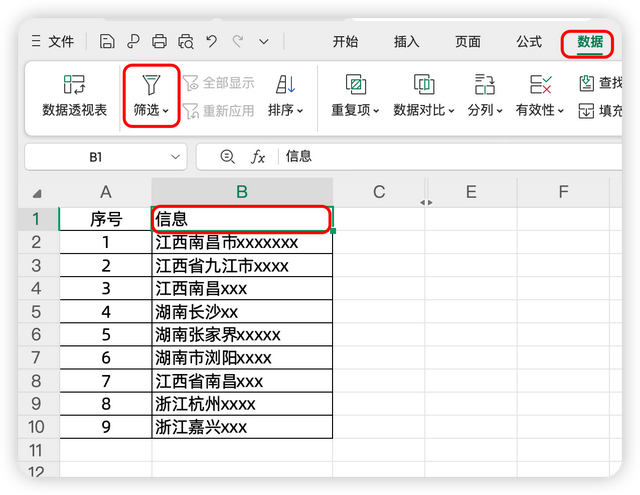The width and height of the screenshot is (640, 495).
Task: Click cell 浙江杭州xxxx
Action: [242, 404]
